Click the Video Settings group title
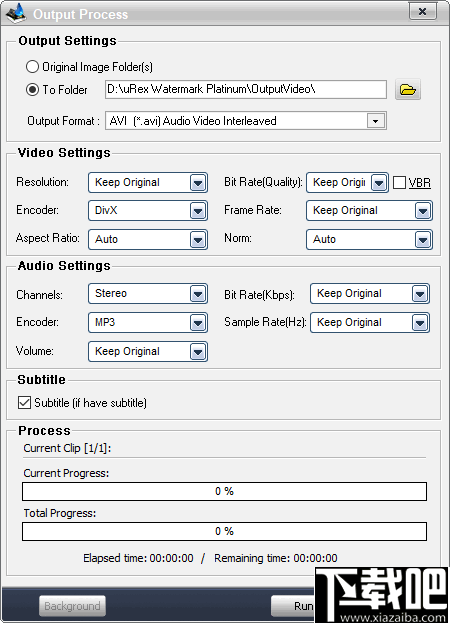 [64, 153]
